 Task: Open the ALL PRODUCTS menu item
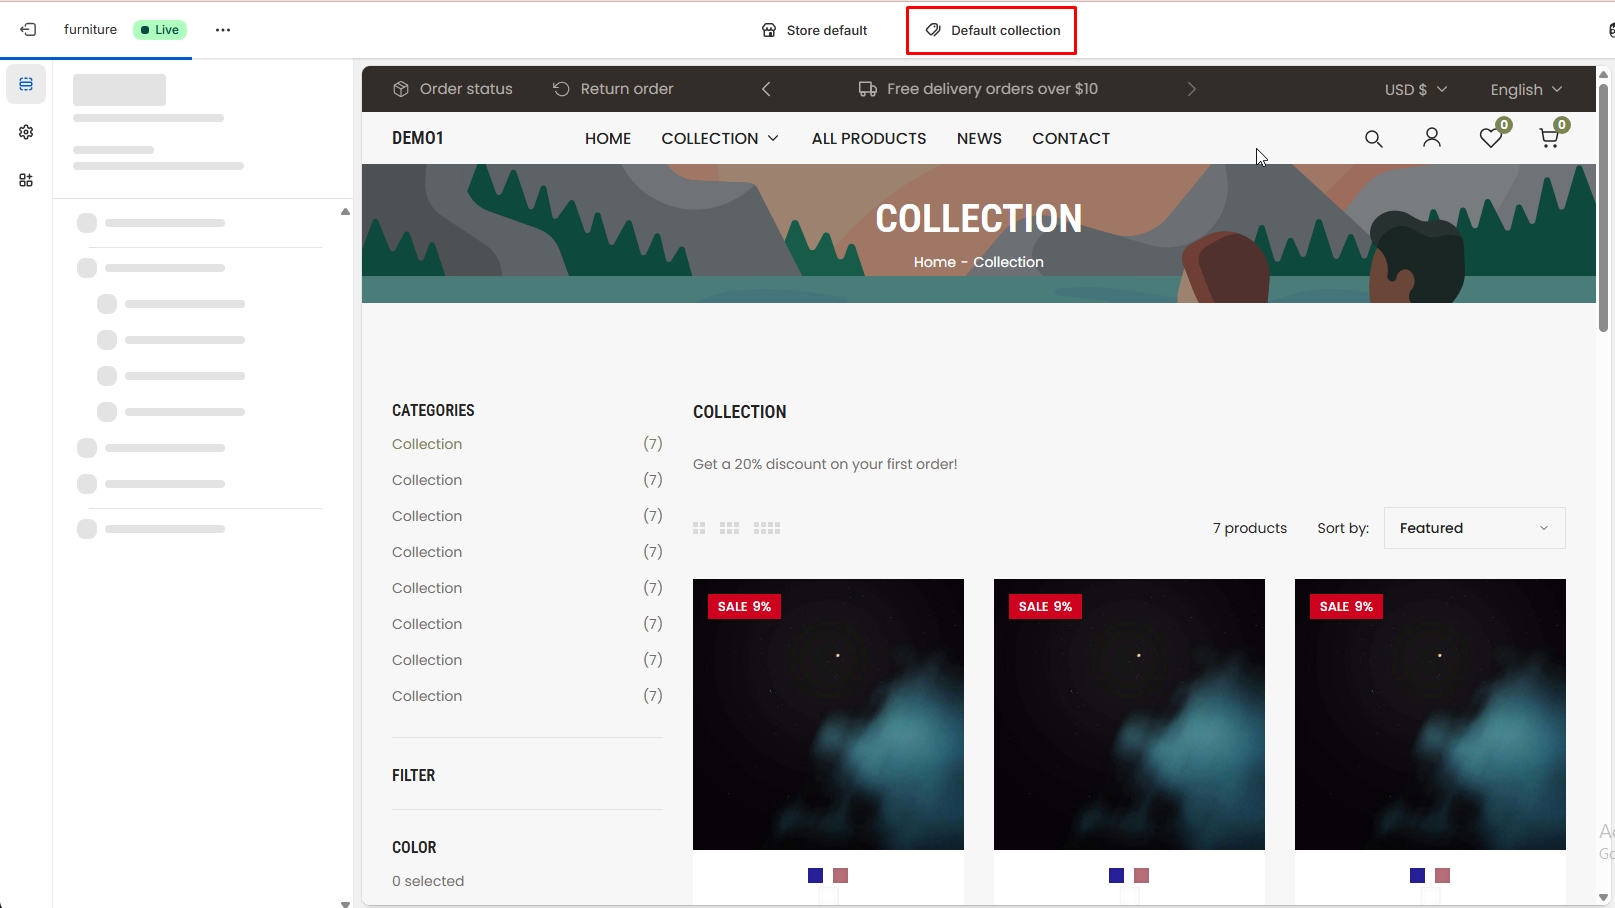tap(868, 138)
